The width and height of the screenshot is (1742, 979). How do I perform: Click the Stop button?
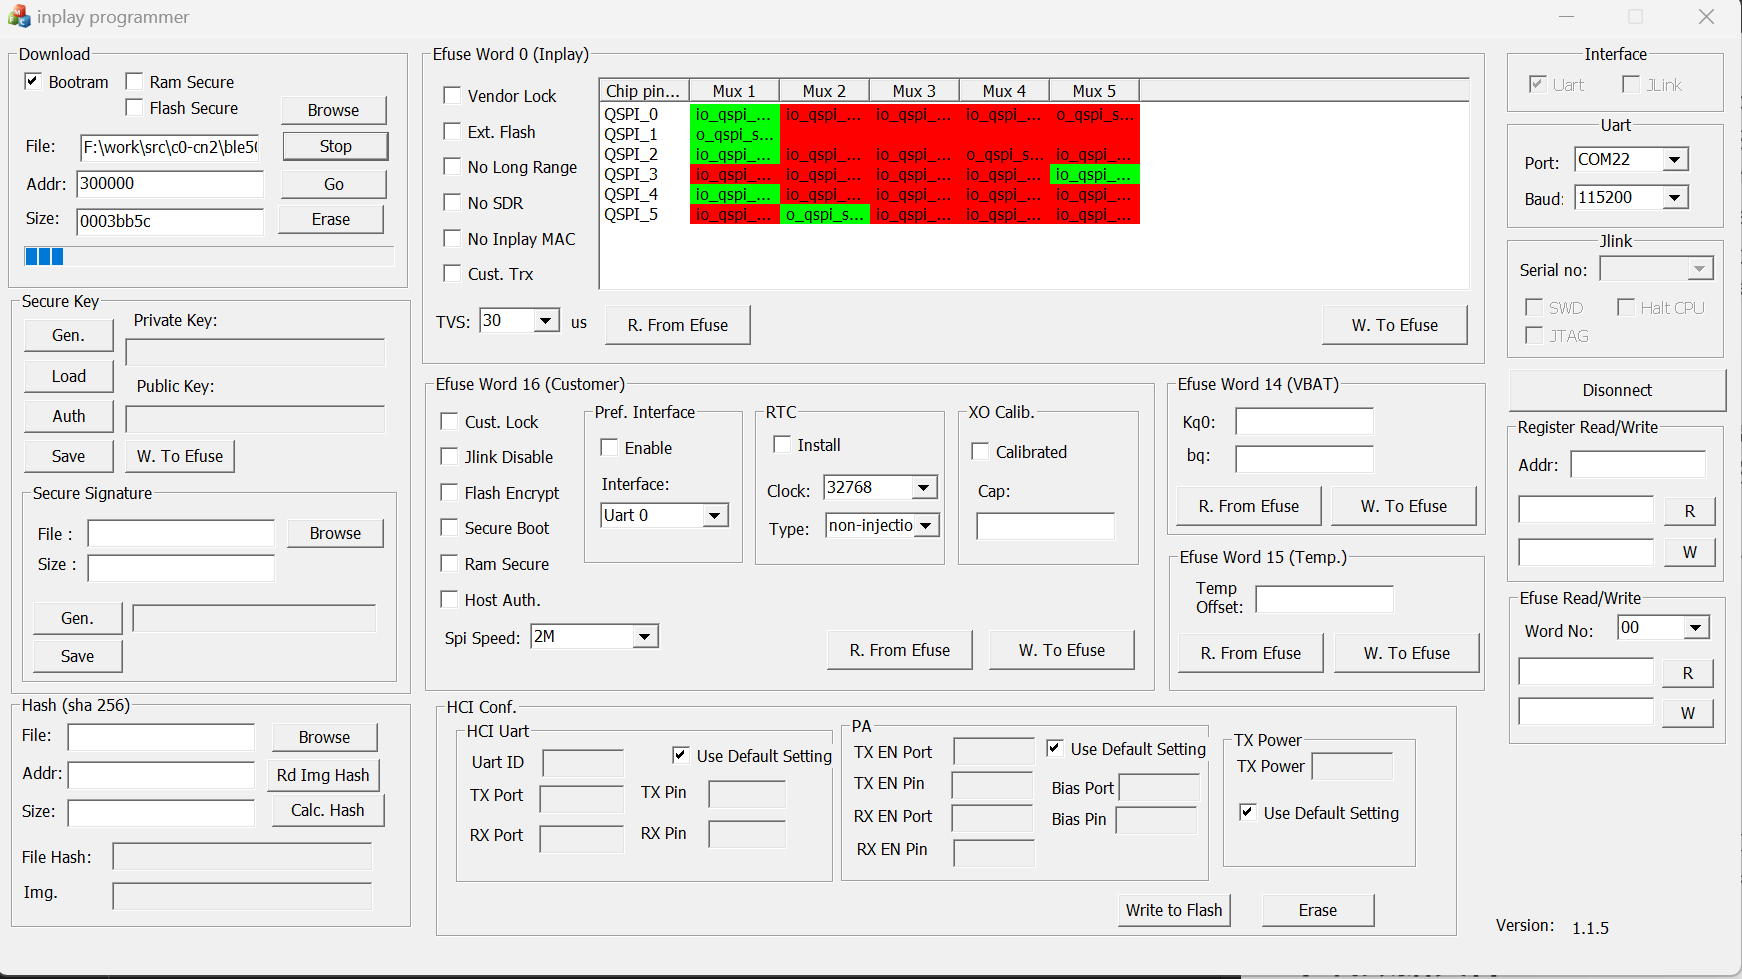(x=335, y=146)
